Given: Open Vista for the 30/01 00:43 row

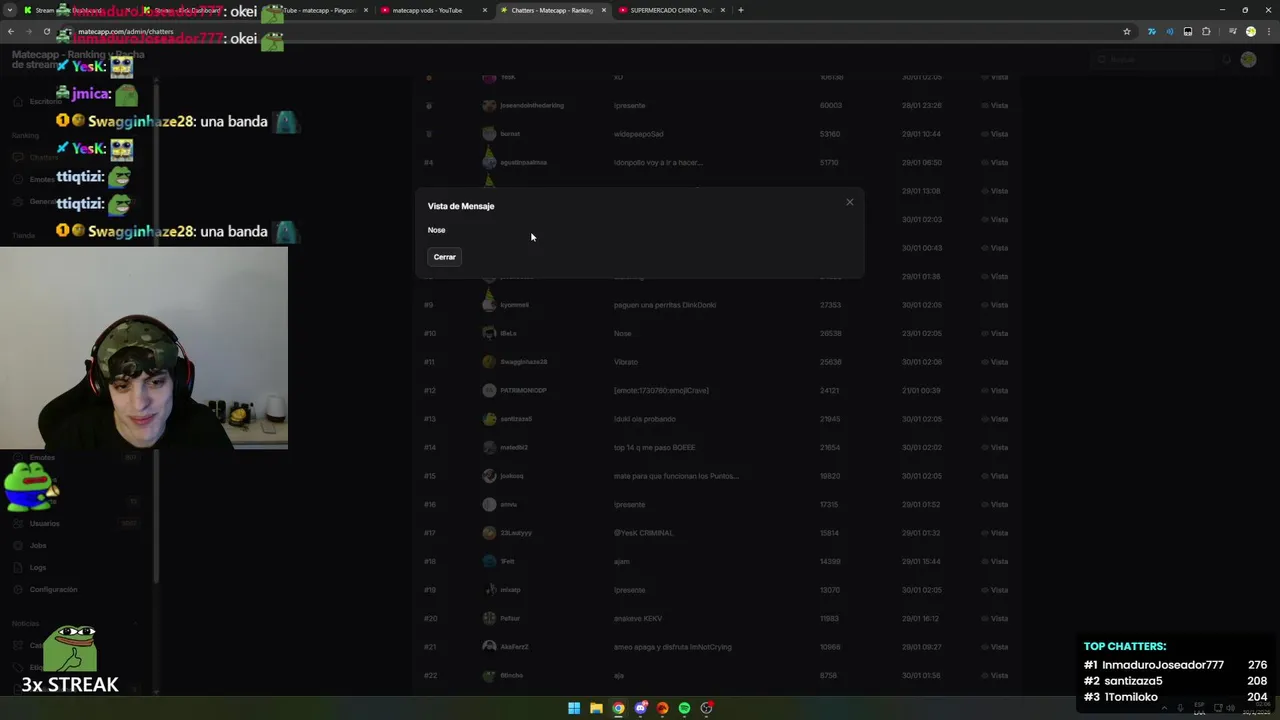Looking at the screenshot, I should (x=994, y=248).
